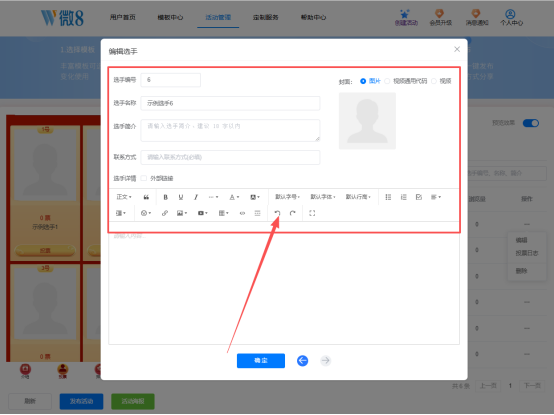Open the text alignment dropdown

(436, 197)
